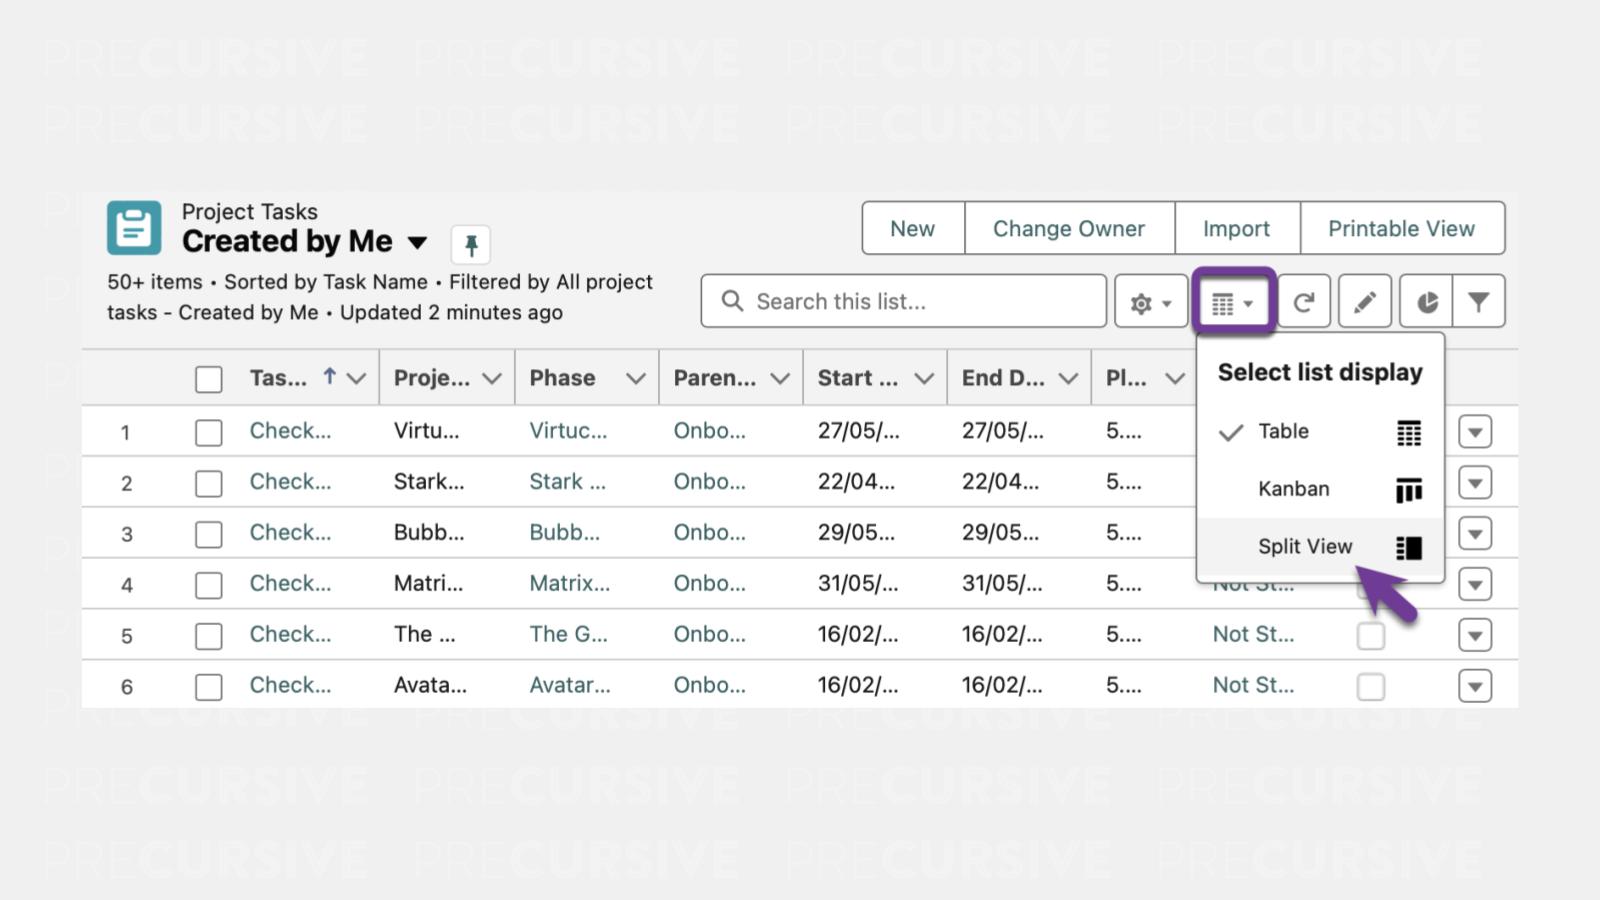This screenshot has height=900, width=1600.
Task: Open the Select list display menu button
Action: (1232, 302)
